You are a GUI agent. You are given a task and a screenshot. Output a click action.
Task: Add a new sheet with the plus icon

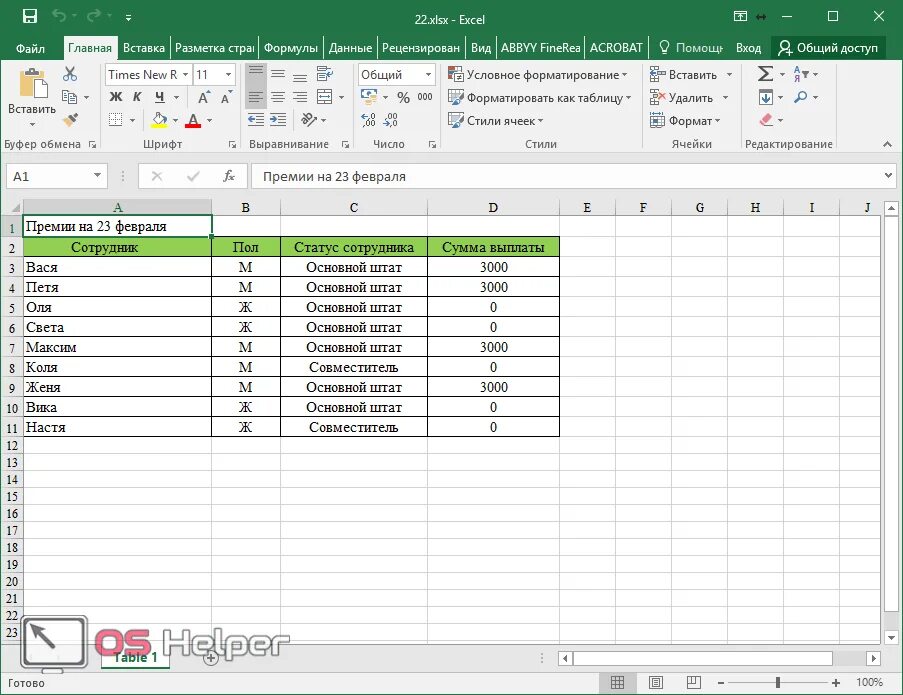click(211, 658)
